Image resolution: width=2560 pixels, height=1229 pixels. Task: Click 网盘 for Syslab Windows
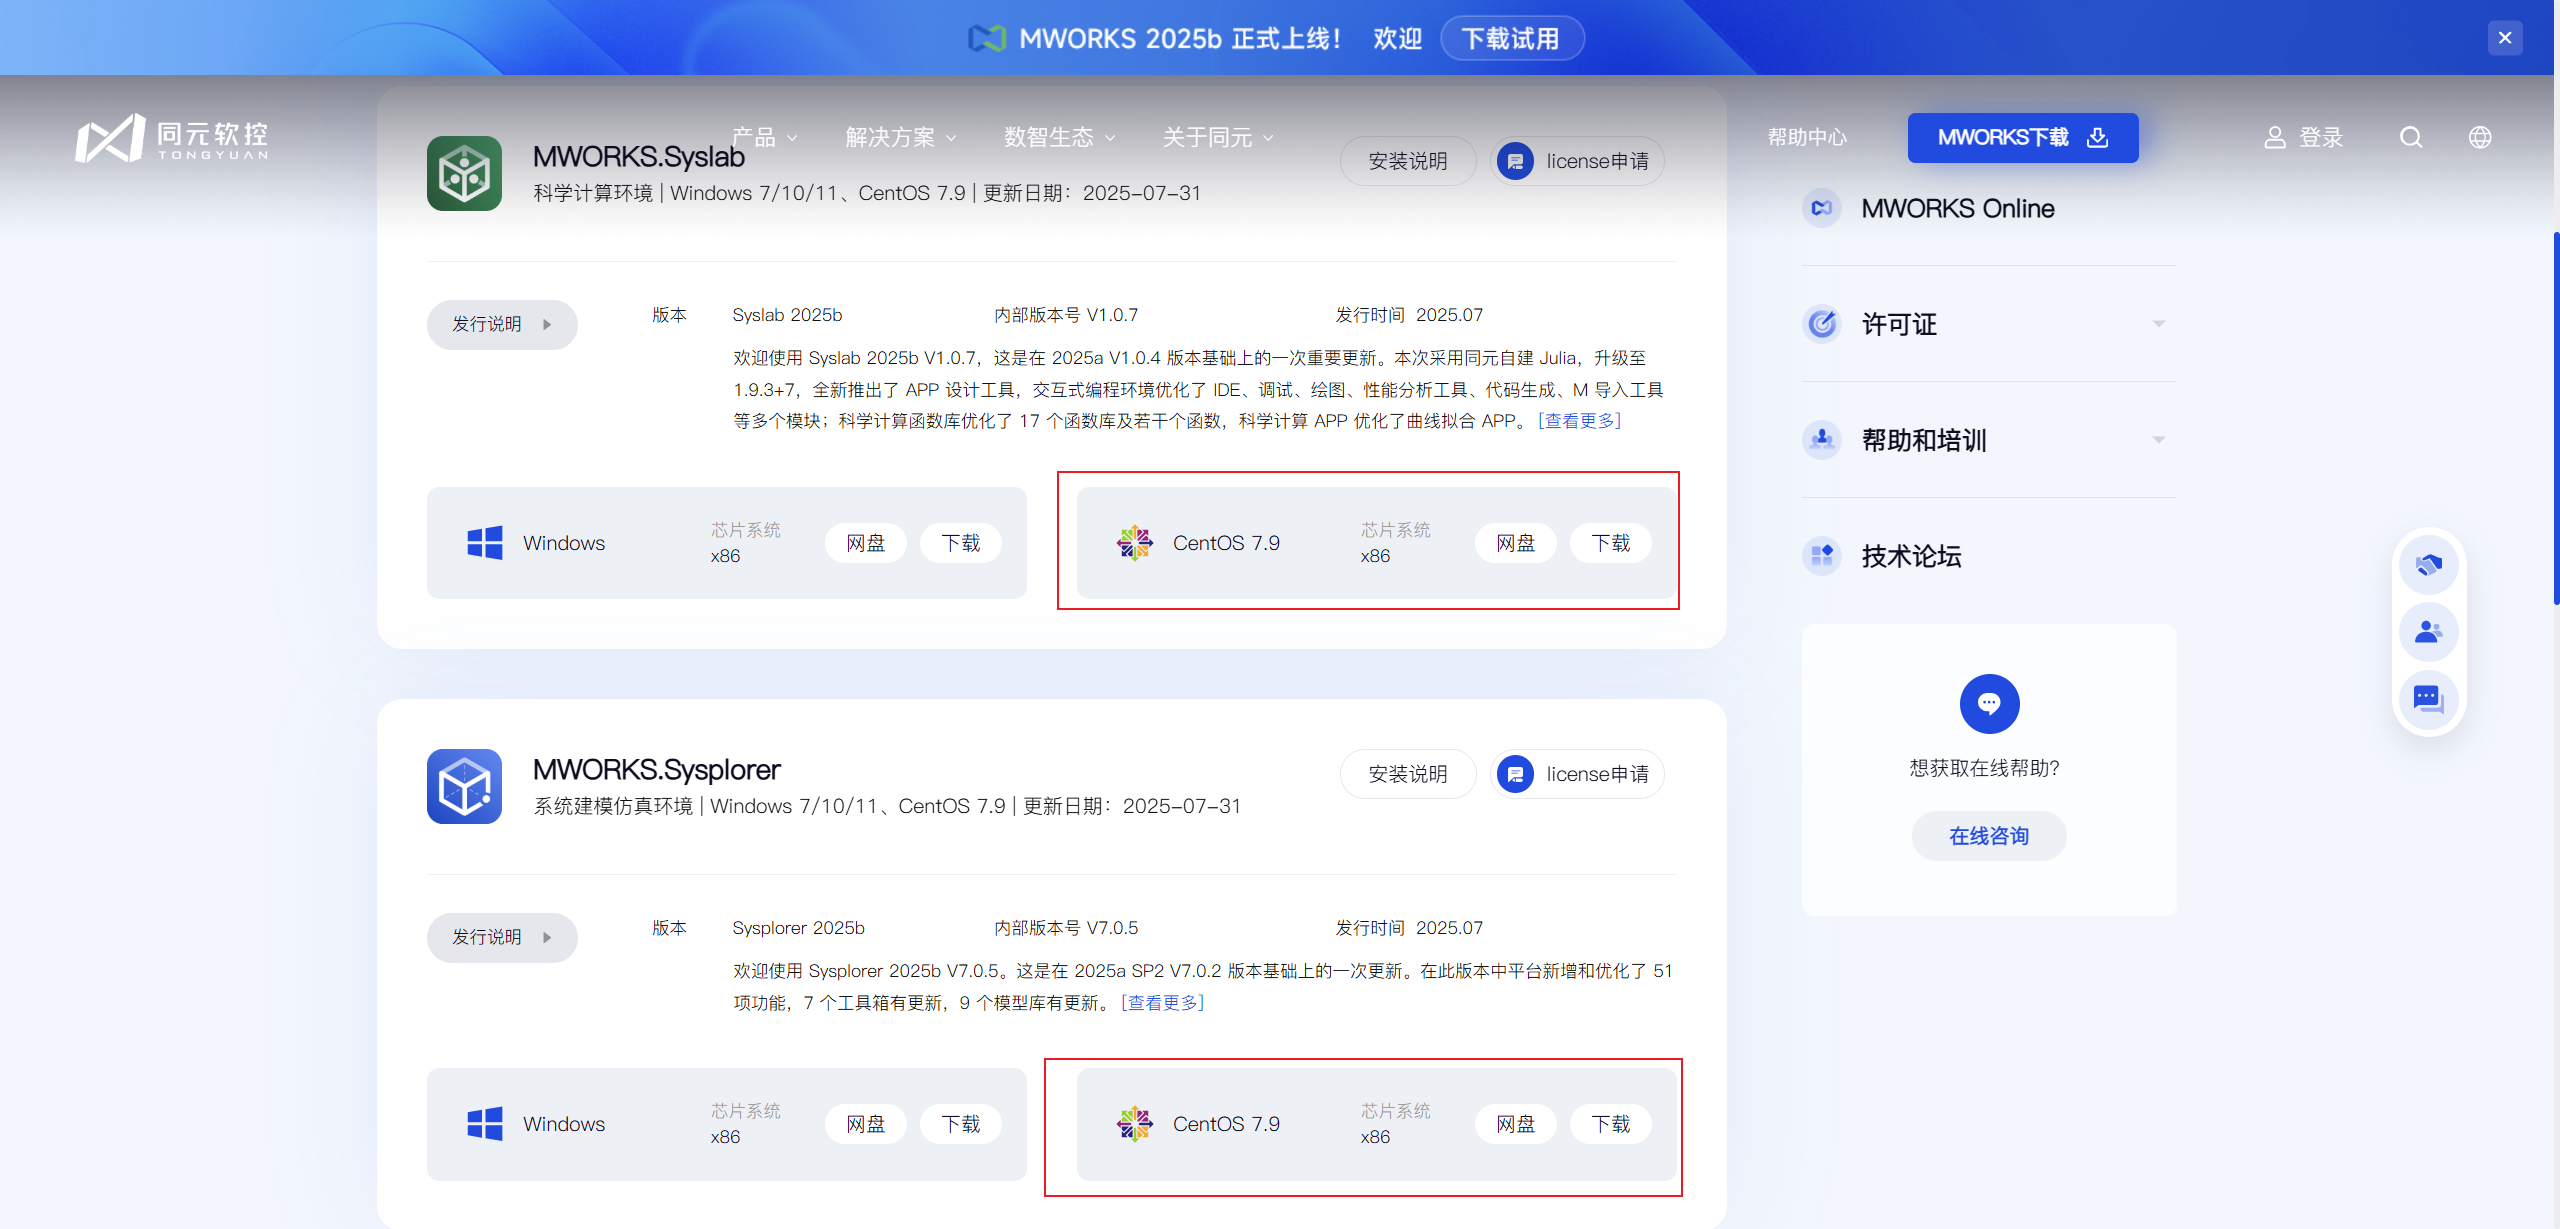point(866,543)
